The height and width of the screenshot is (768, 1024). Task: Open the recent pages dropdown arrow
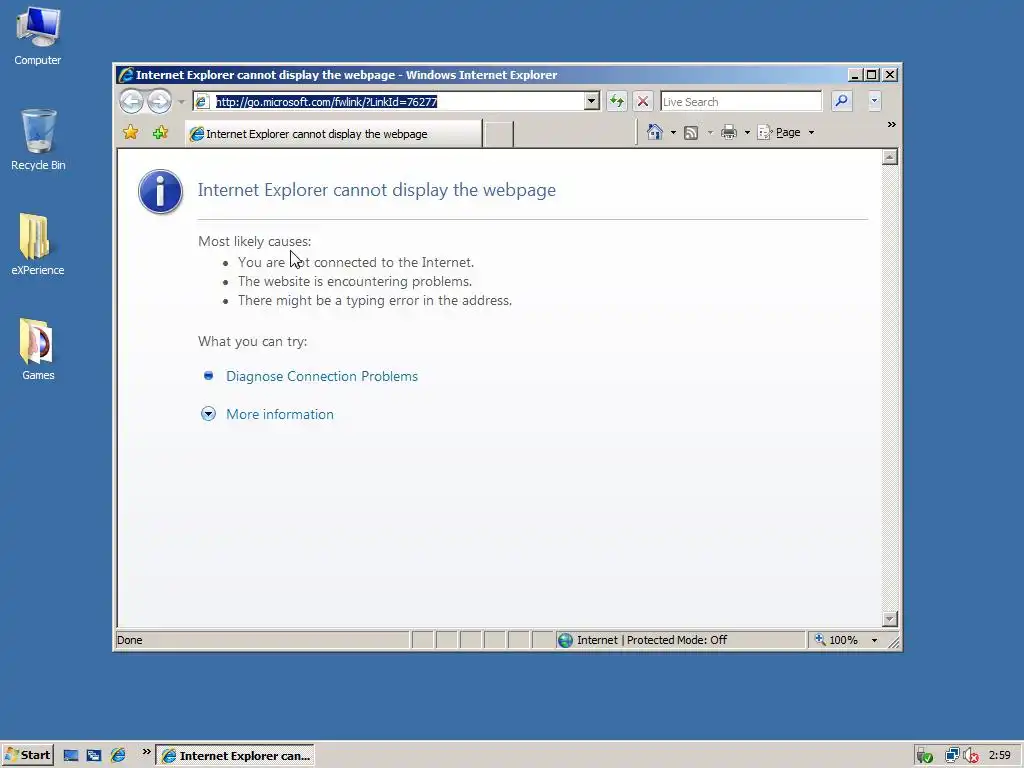[181, 102]
